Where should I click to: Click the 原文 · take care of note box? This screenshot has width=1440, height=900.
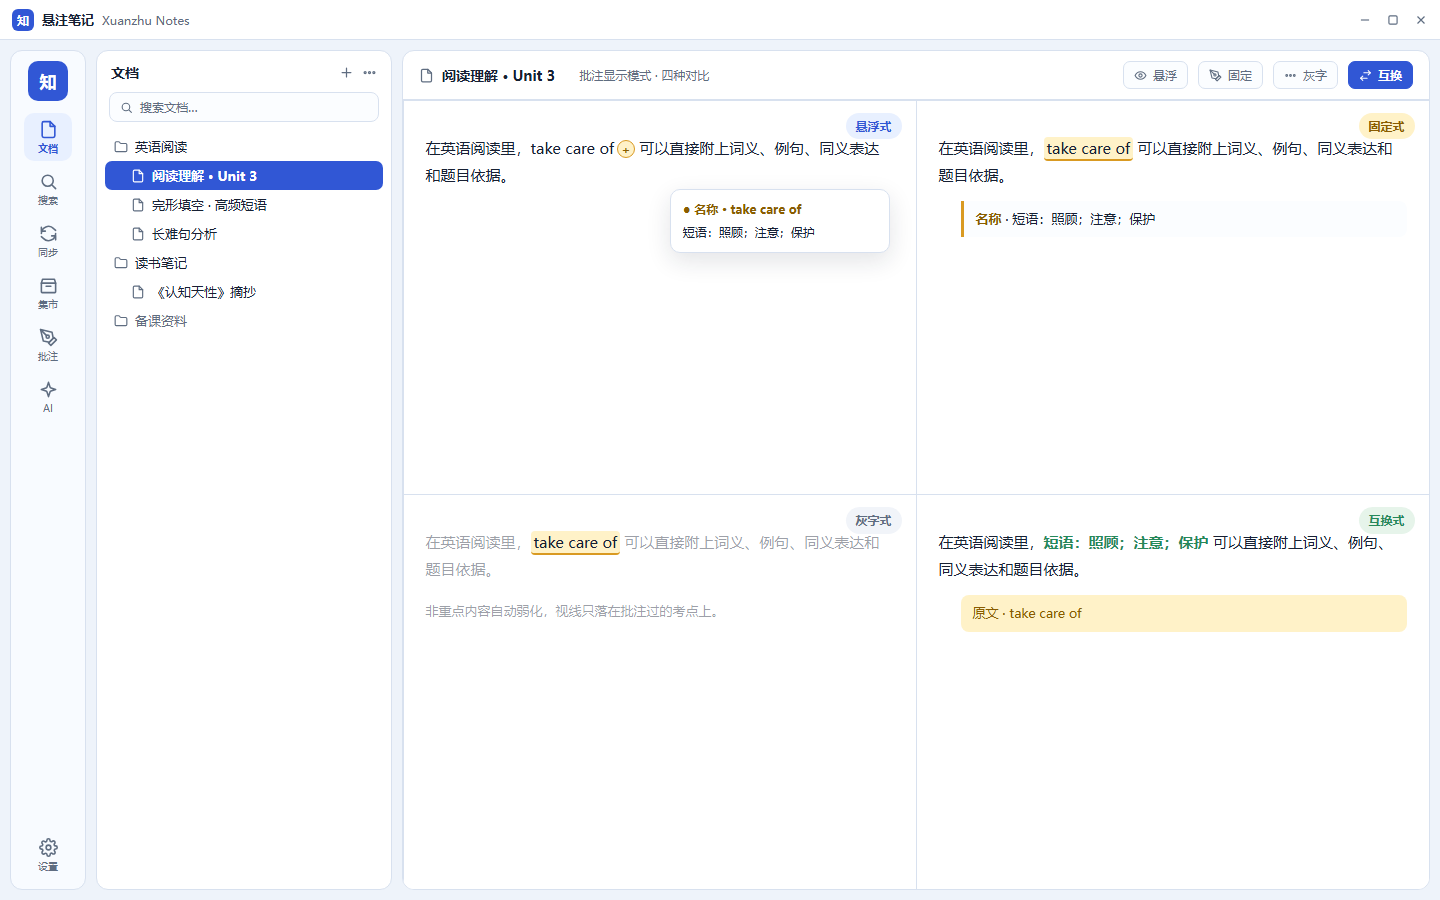pyautogui.click(x=1184, y=613)
